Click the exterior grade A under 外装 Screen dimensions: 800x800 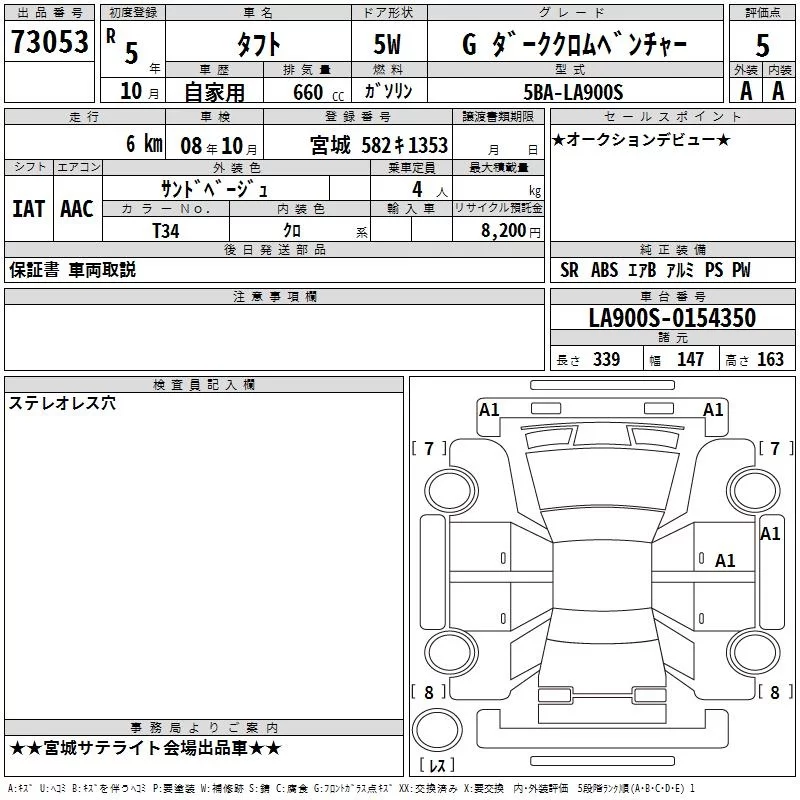[x=746, y=91]
